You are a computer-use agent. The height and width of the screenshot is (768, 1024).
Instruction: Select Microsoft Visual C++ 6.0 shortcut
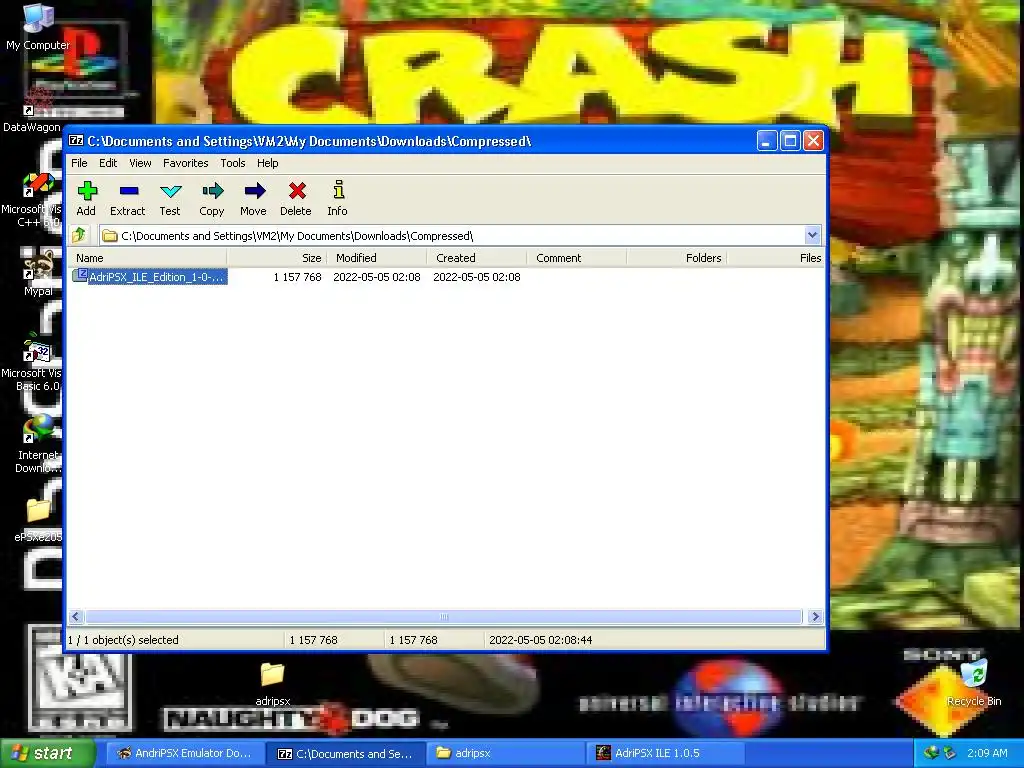[x=31, y=200]
